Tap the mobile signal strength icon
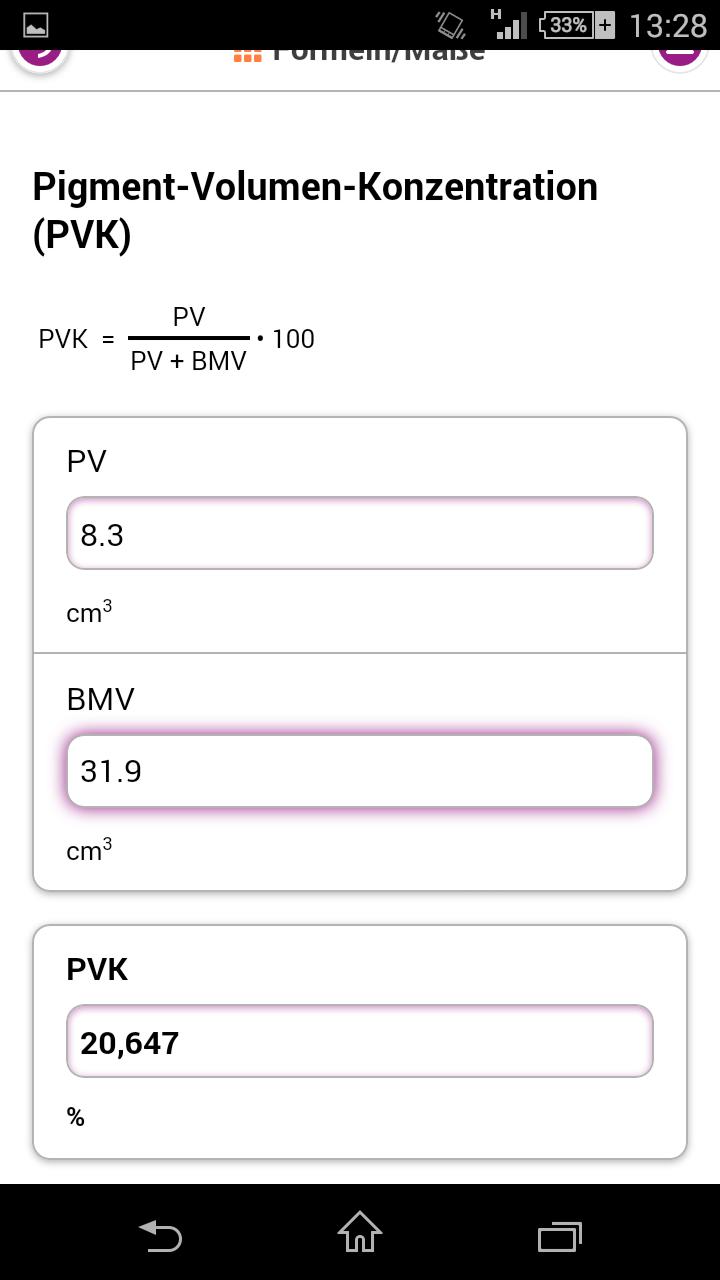This screenshot has width=720, height=1280. [509, 25]
